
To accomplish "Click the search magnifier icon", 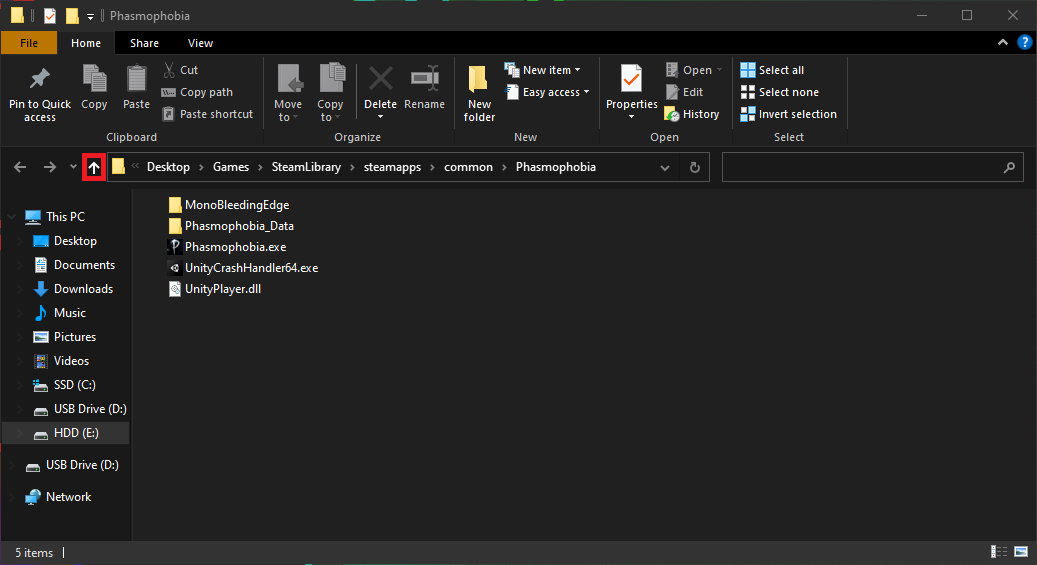I will (x=1009, y=167).
